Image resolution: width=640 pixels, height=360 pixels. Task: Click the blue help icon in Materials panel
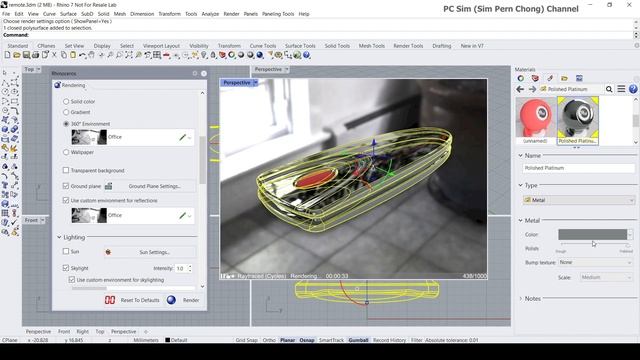tap(633, 89)
